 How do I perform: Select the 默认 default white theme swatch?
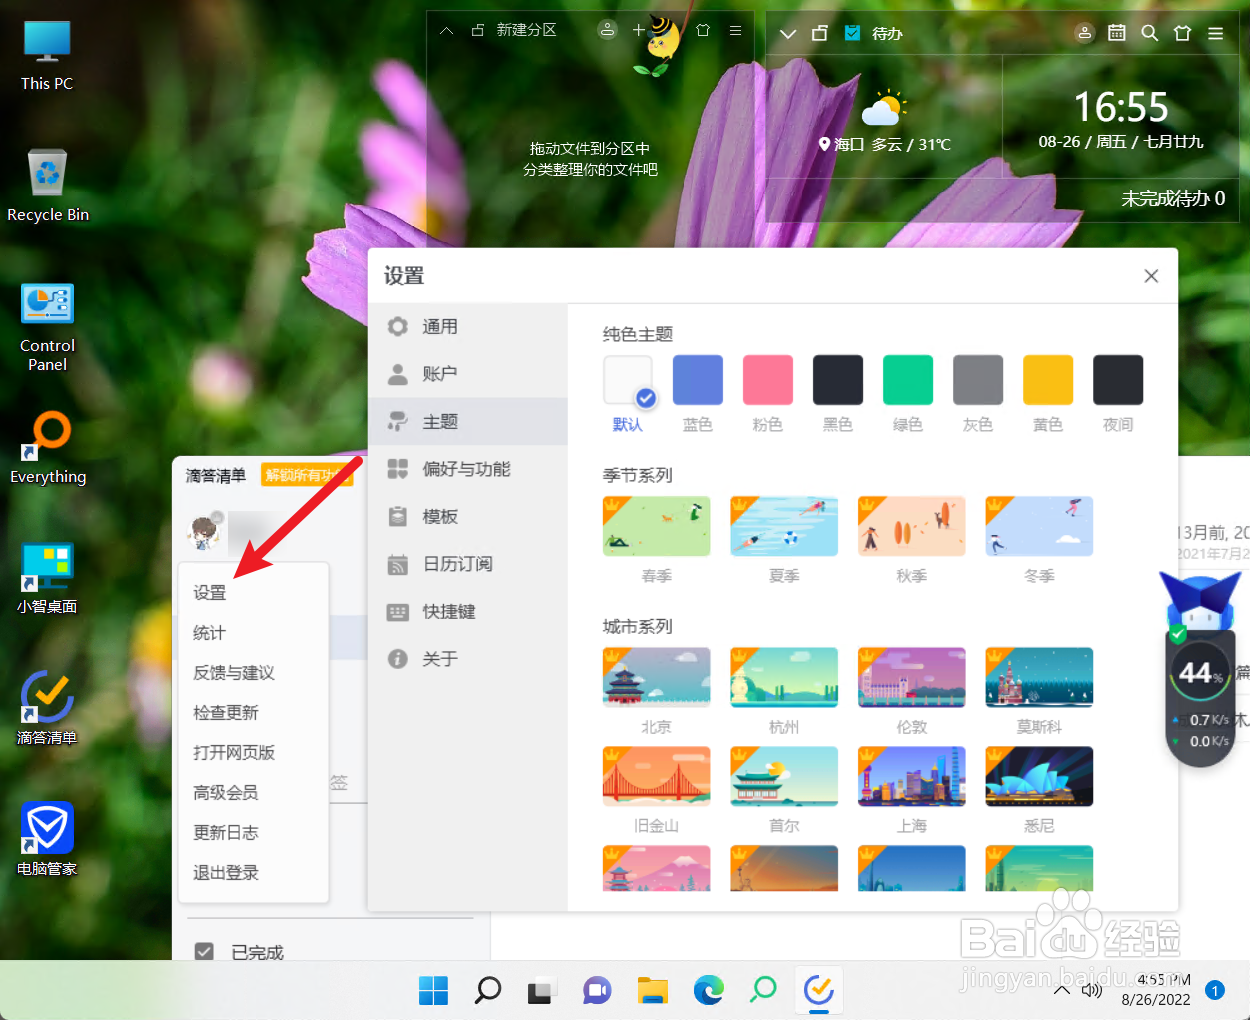628,381
